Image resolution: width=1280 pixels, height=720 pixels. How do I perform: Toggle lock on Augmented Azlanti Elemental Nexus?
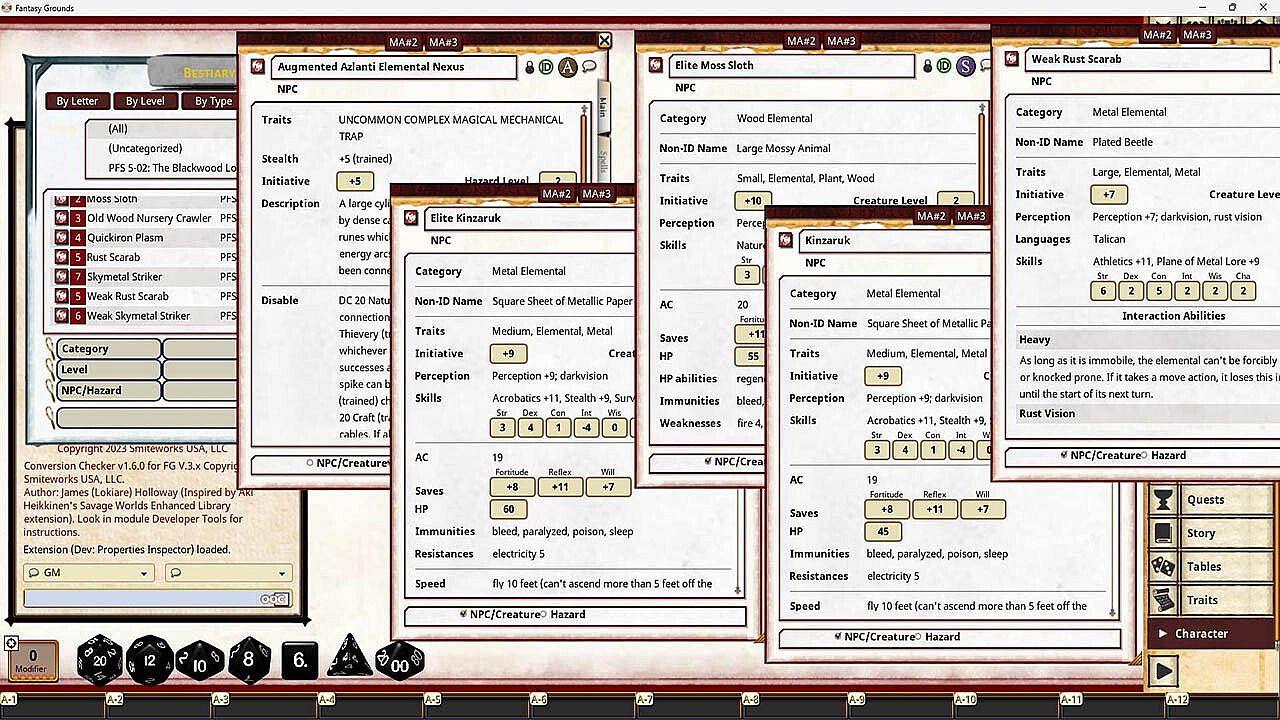(x=530, y=67)
